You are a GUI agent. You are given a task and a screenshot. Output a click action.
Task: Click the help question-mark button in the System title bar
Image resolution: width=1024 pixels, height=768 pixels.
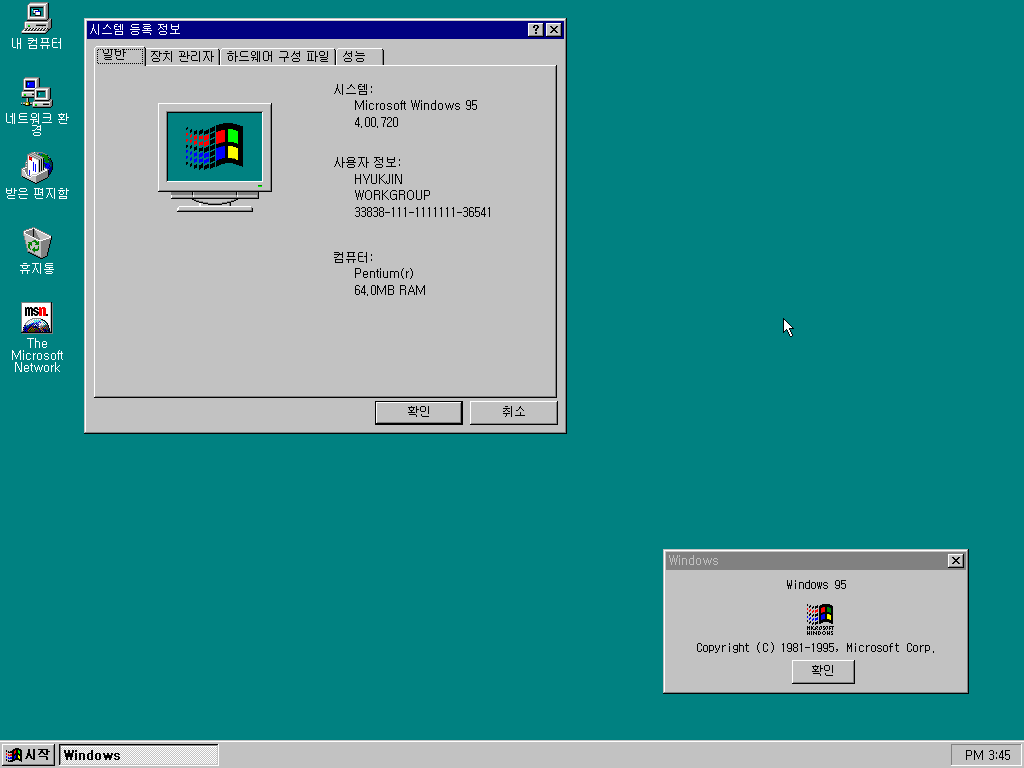[x=536, y=29]
